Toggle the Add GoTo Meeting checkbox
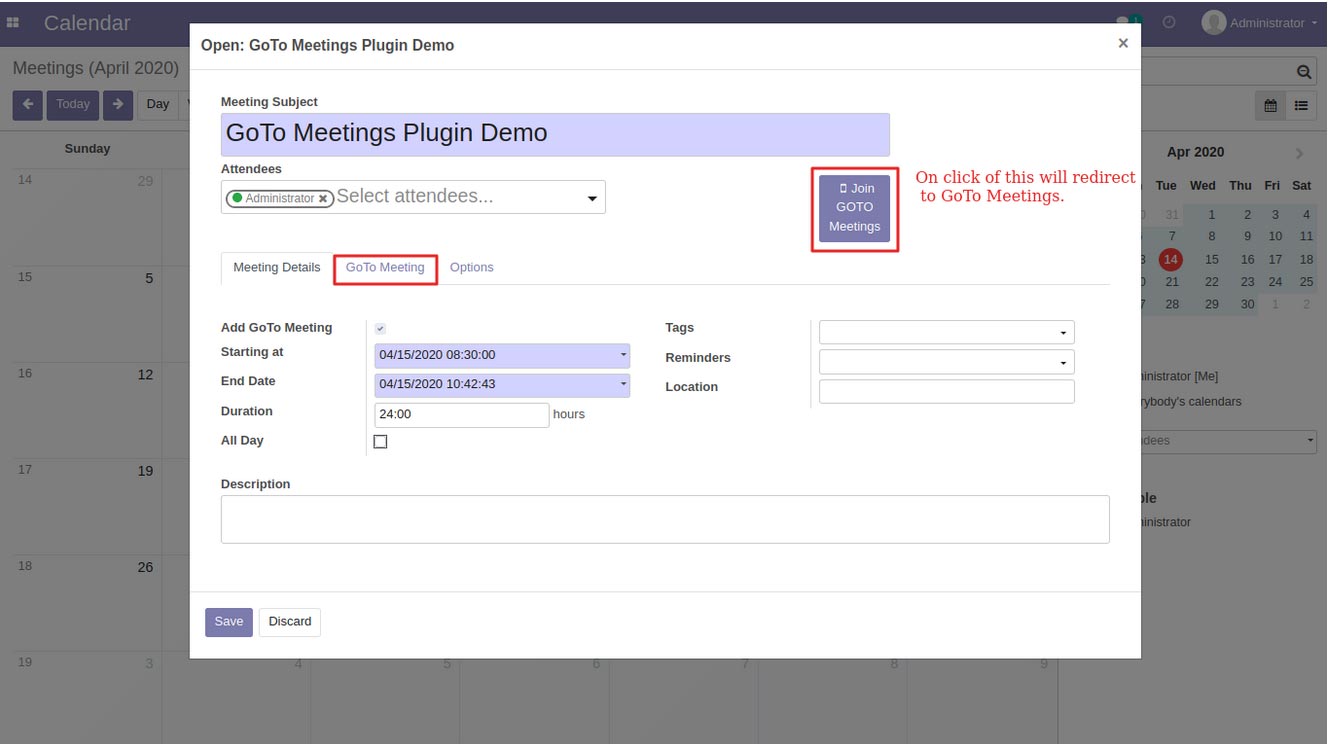 (380, 328)
